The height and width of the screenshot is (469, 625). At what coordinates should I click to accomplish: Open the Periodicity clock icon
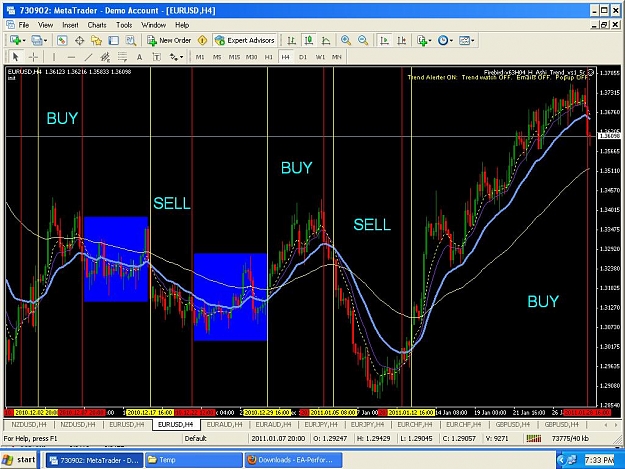coord(443,40)
